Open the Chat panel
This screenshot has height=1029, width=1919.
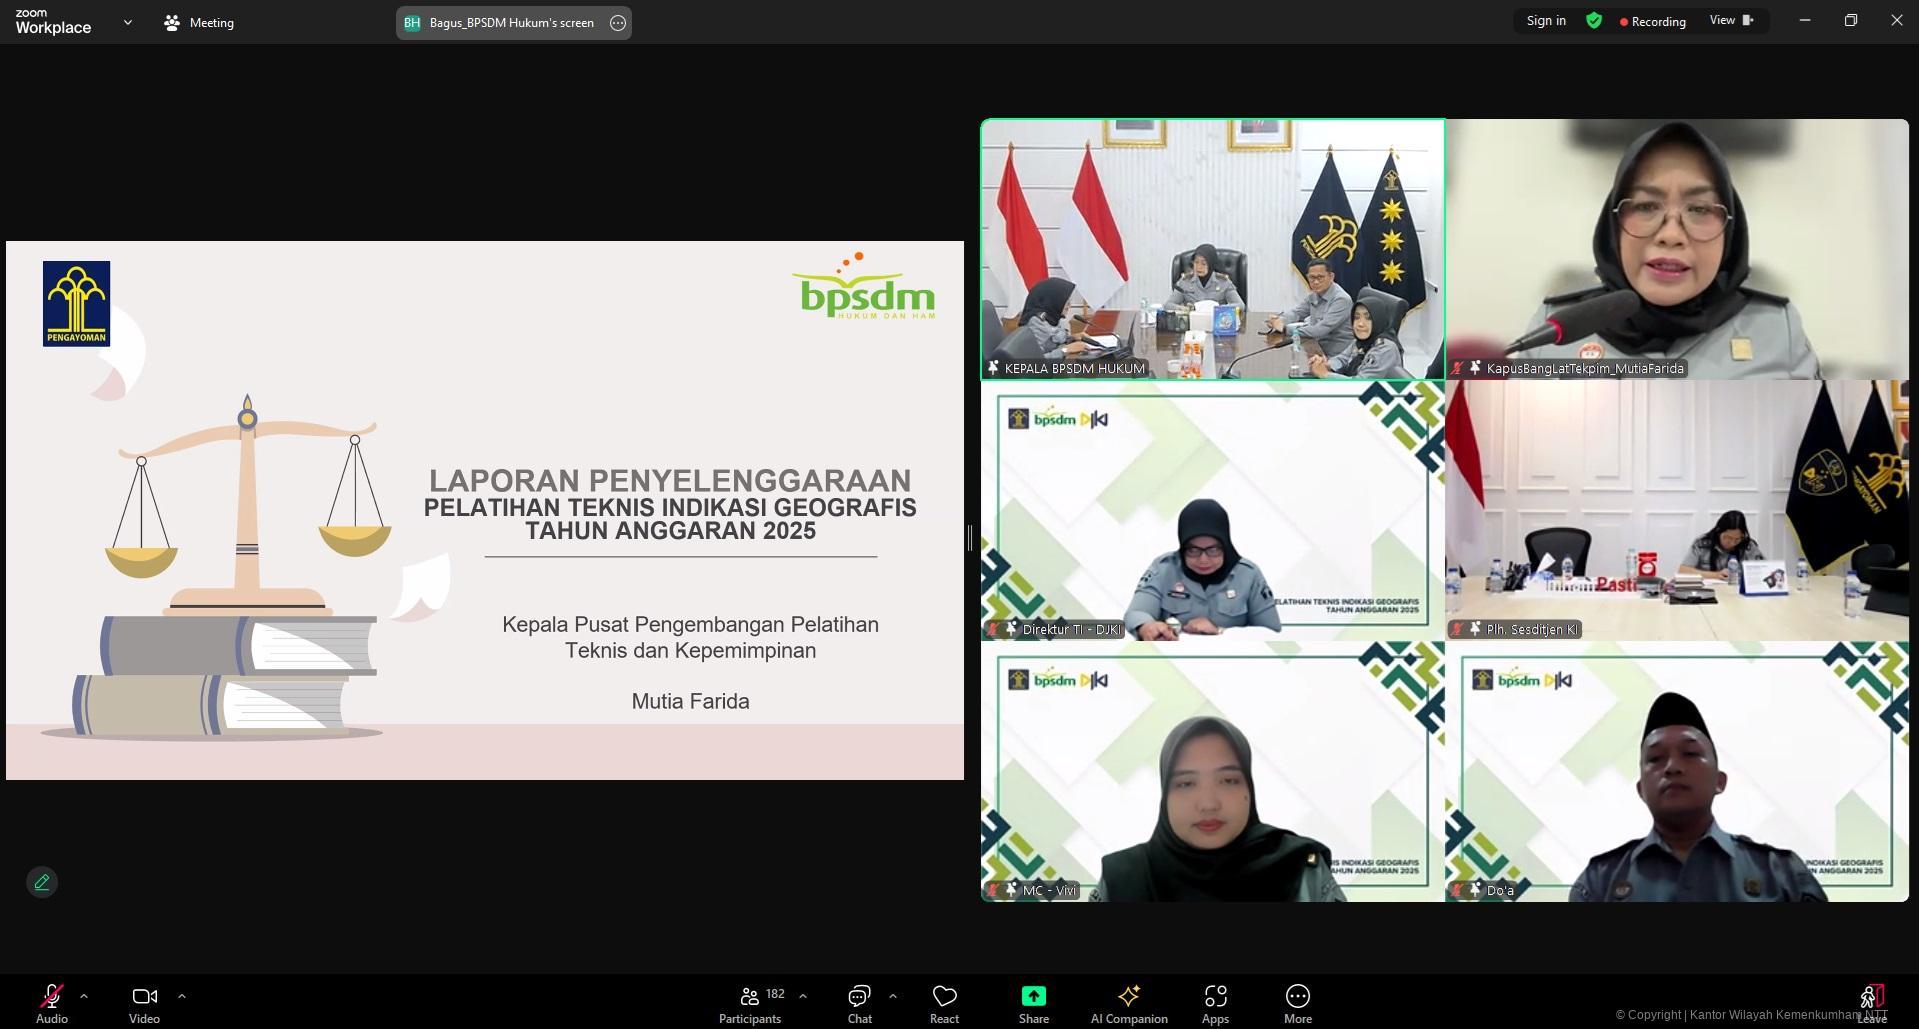click(859, 1003)
